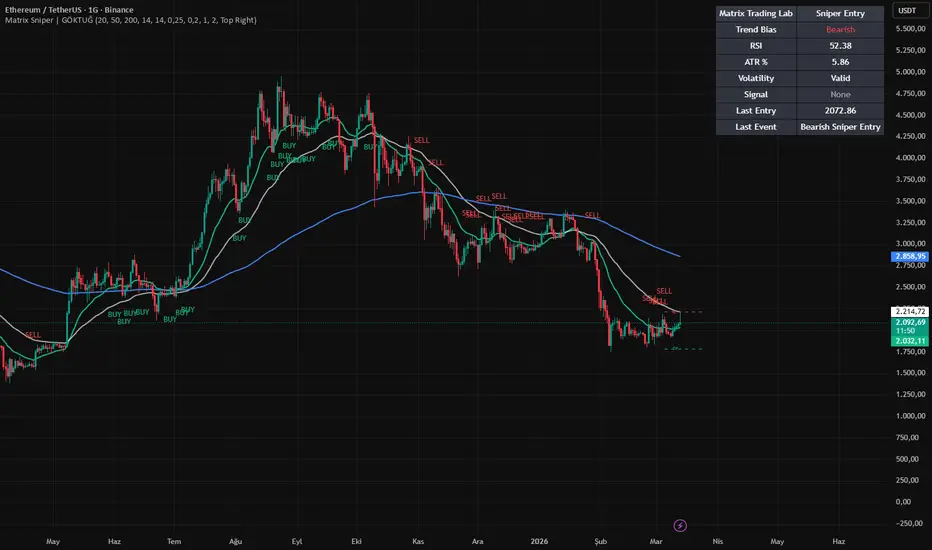Image resolution: width=932 pixels, height=550 pixels.
Task: Click the gray 'None' signal value
Action: [840, 95]
